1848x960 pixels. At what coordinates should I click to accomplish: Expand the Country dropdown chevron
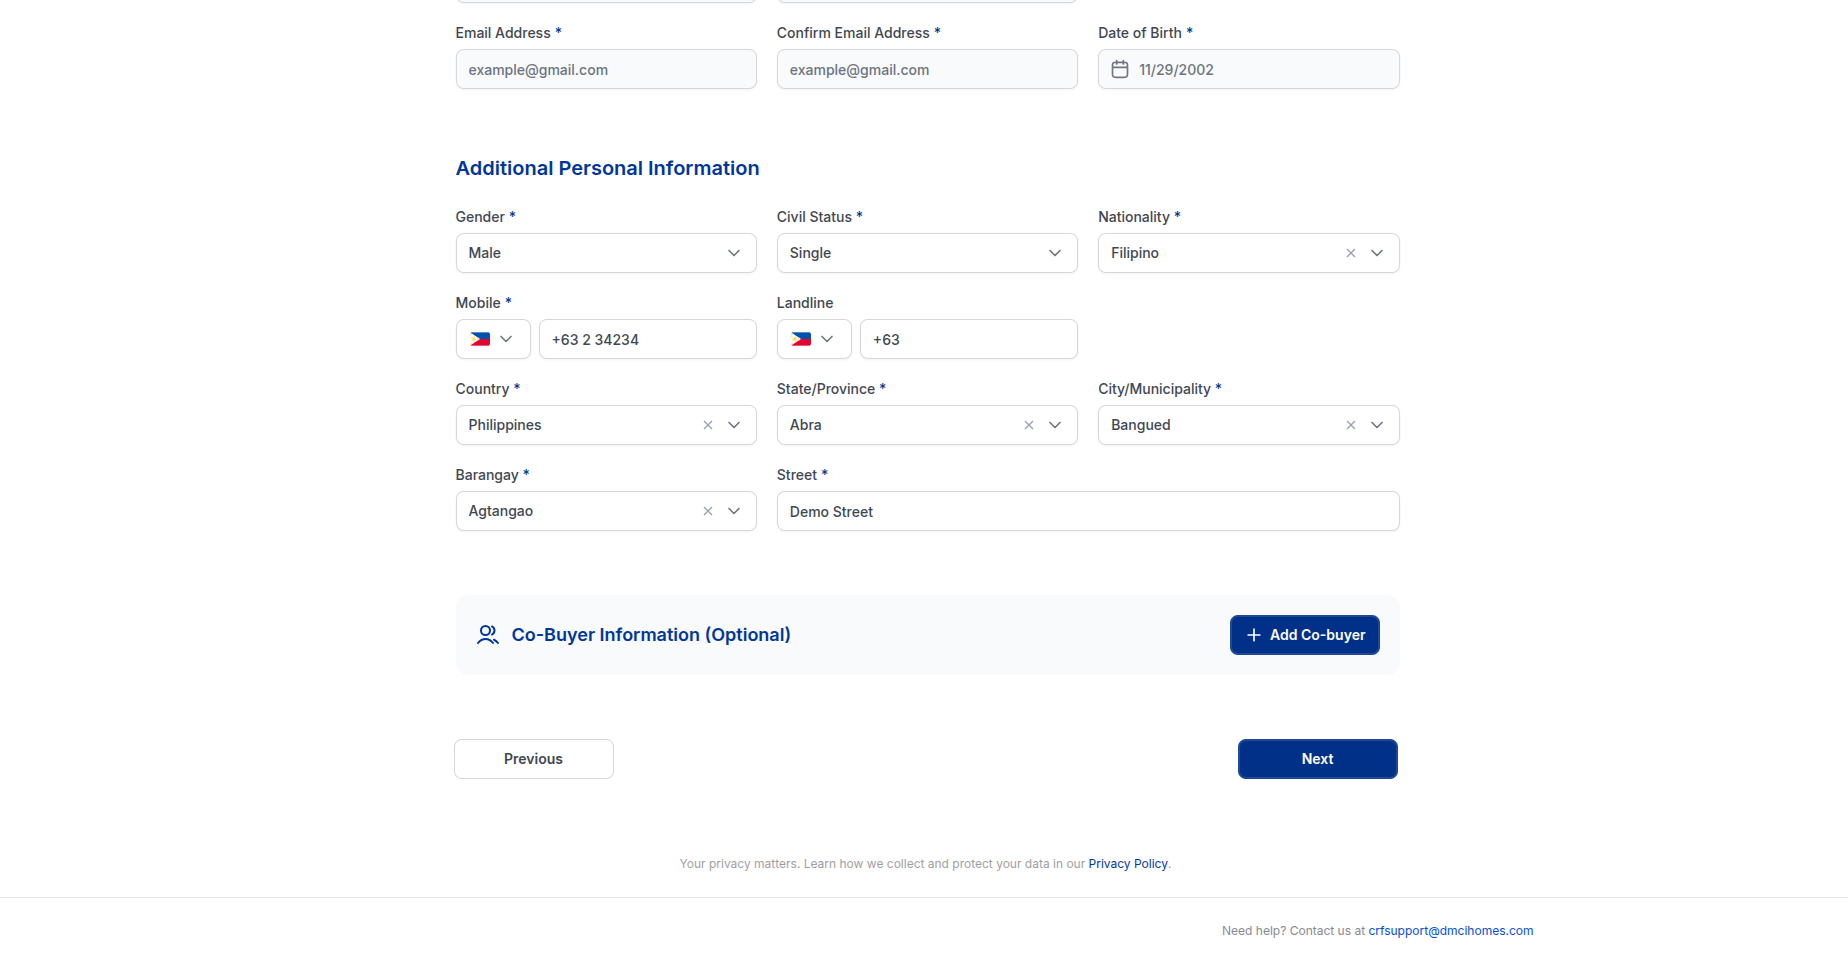[x=734, y=425]
